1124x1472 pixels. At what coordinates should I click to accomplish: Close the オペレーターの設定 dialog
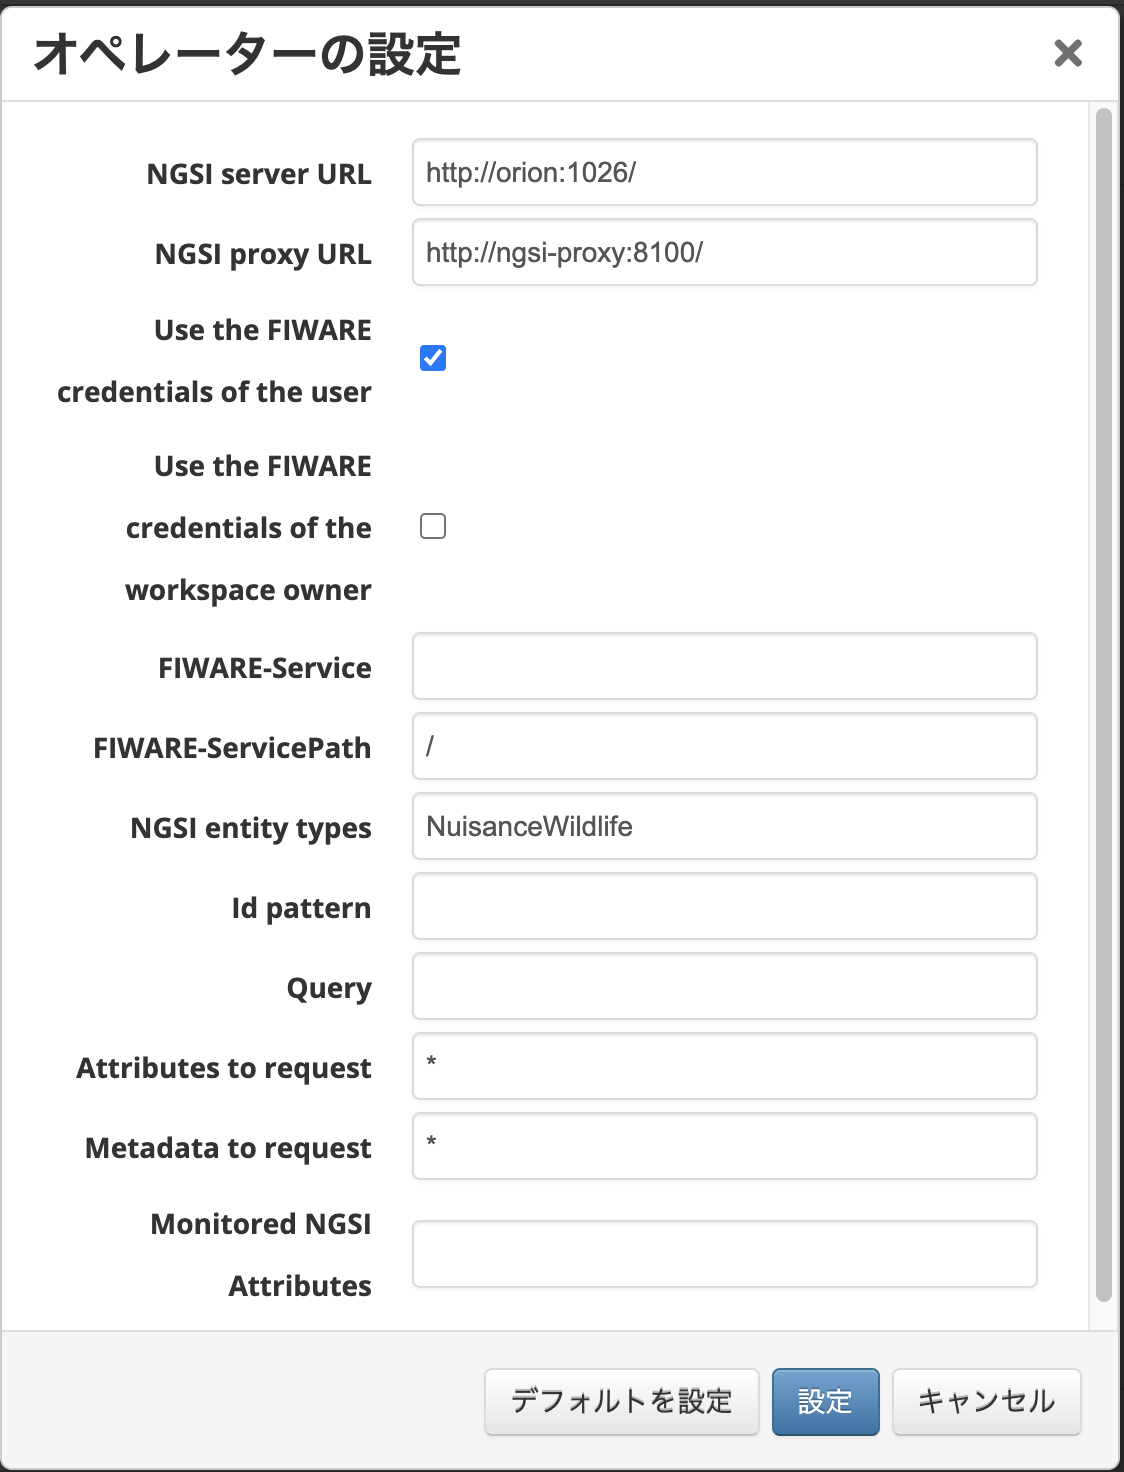(1069, 55)
